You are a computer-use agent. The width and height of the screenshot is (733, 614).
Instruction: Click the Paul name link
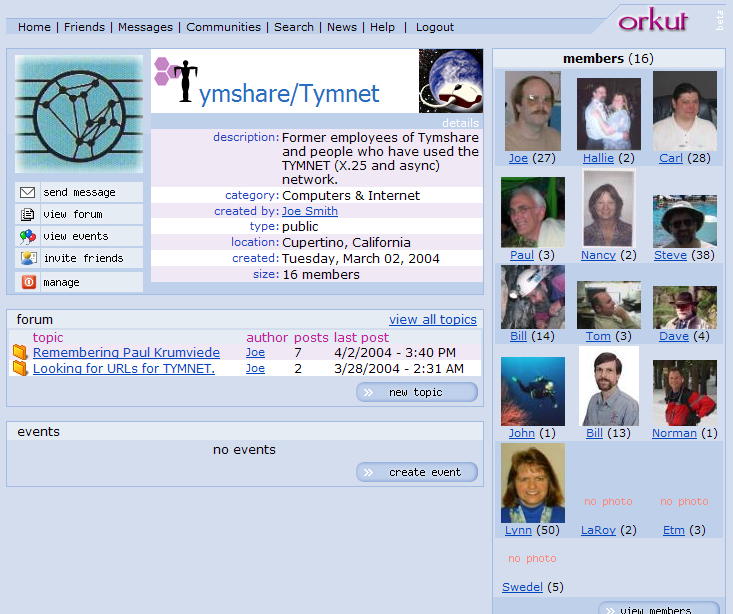pyautogui.click(x=522, y=255)
